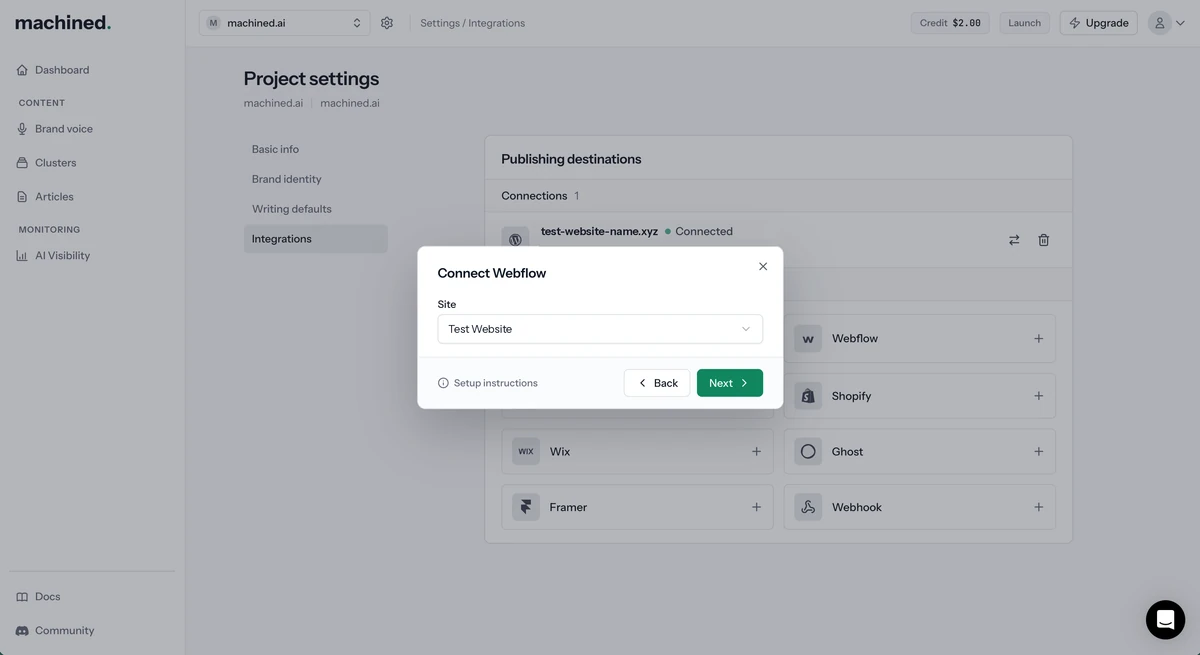Click the test-website-name.xyz connection name
The height and width of the screenshot is (655, 1200).
coord(599,231)
